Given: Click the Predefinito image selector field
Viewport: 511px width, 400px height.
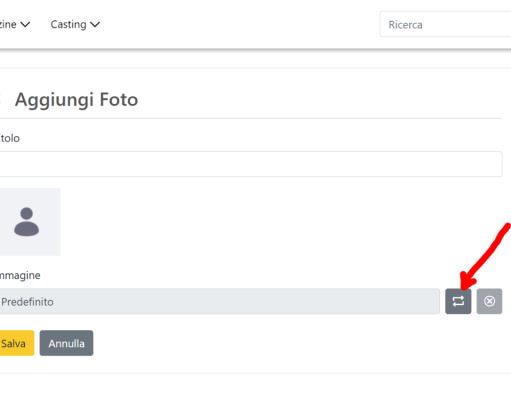Looking at the screenshot, I should click(220, 301).
